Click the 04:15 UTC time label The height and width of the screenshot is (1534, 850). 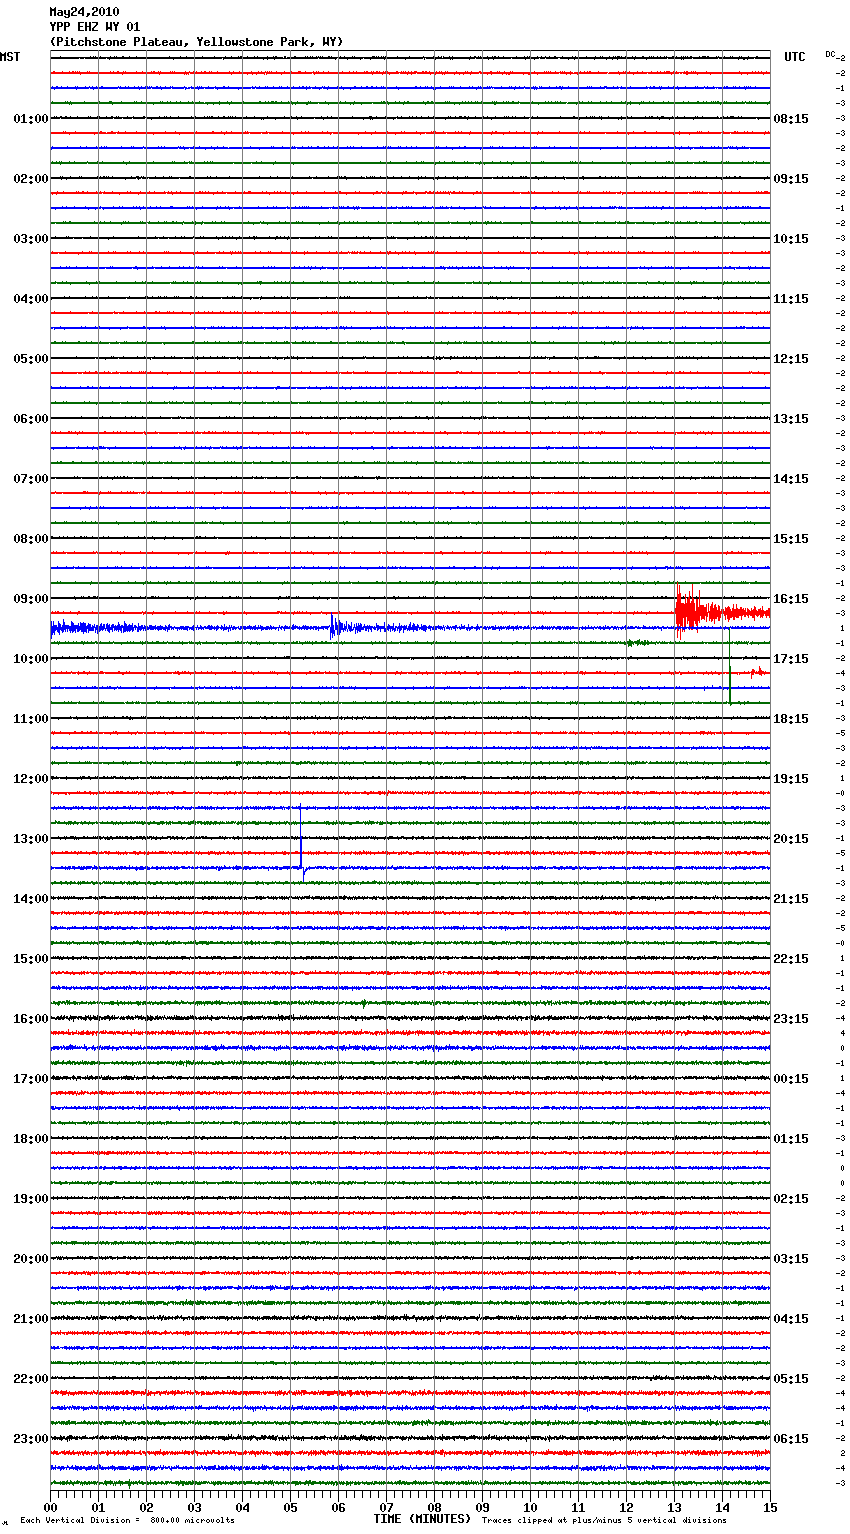(x=791, y=1319)
